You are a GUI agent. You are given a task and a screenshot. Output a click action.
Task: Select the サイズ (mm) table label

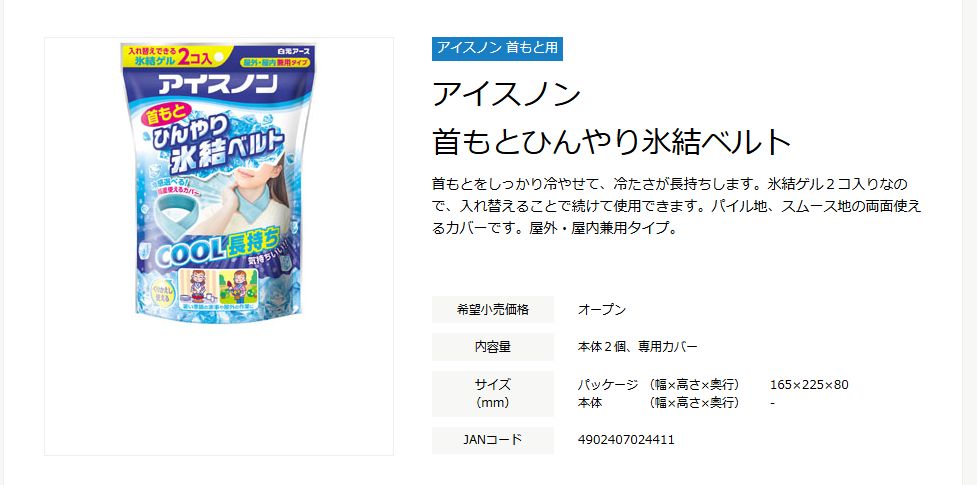492,393
